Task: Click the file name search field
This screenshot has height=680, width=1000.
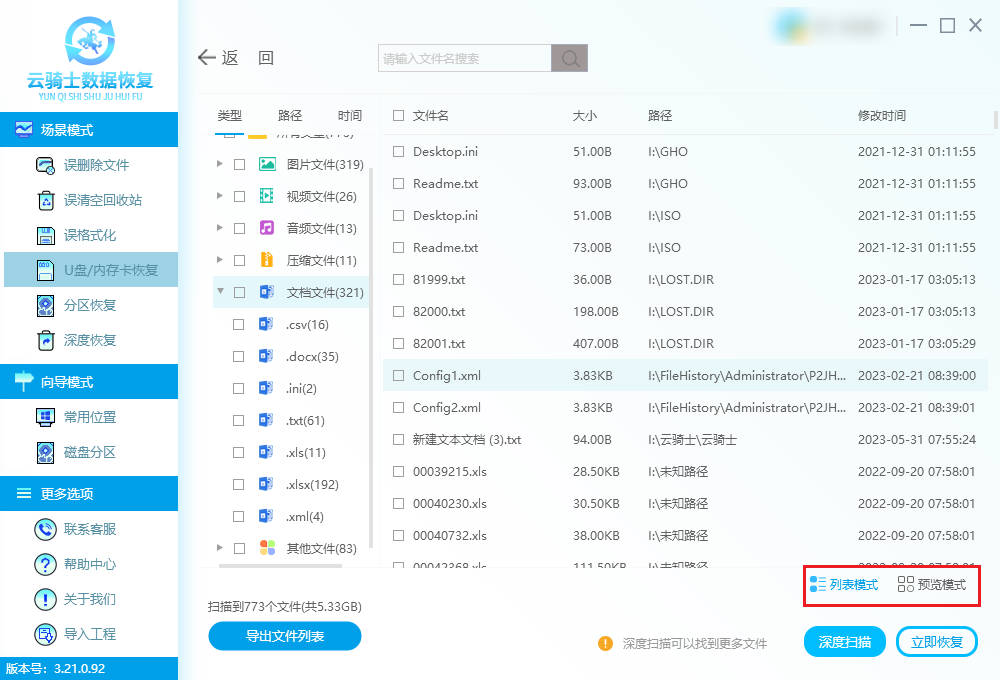Action: (464, 58)
